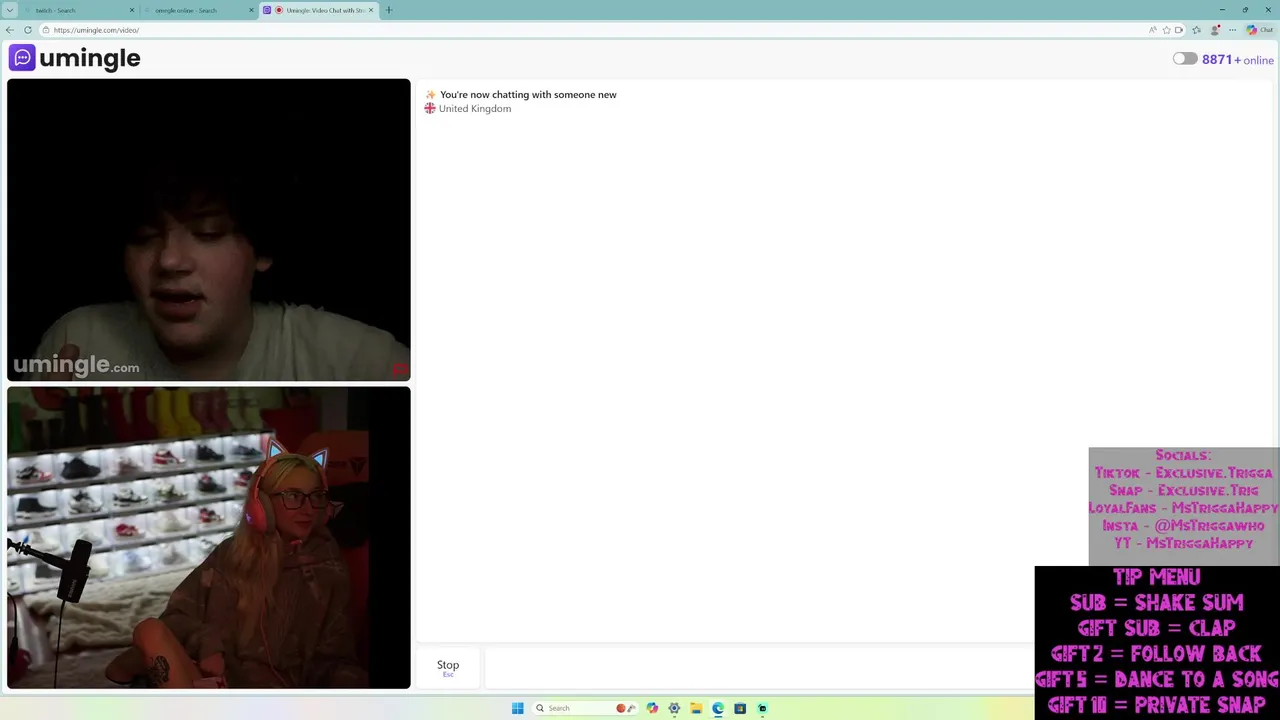Open the Favorites list
This screenshot has height=720, width=1280.
[x=1196, y=30]
